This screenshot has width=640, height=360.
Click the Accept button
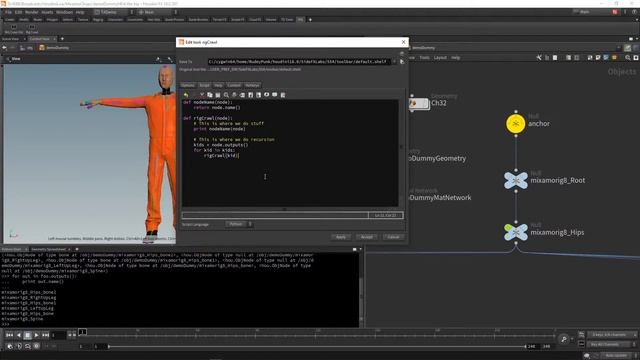tap(367, 237)
